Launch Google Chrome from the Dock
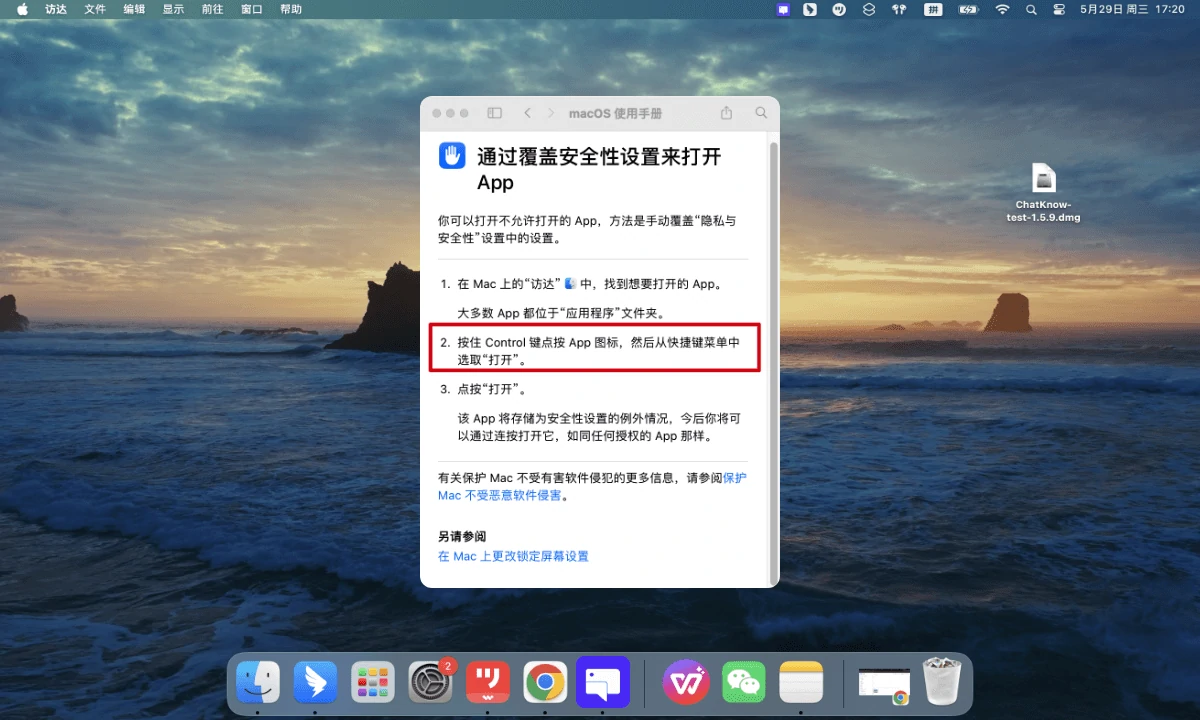 tap(545, 682)
